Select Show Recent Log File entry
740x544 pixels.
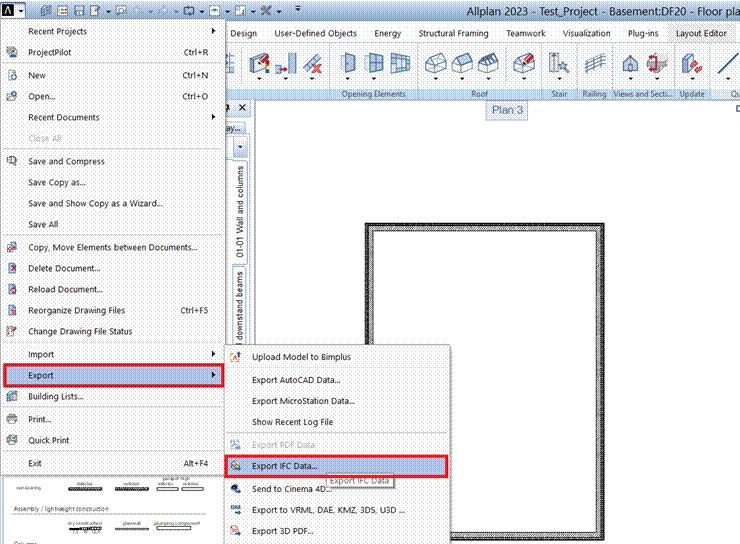292,422
